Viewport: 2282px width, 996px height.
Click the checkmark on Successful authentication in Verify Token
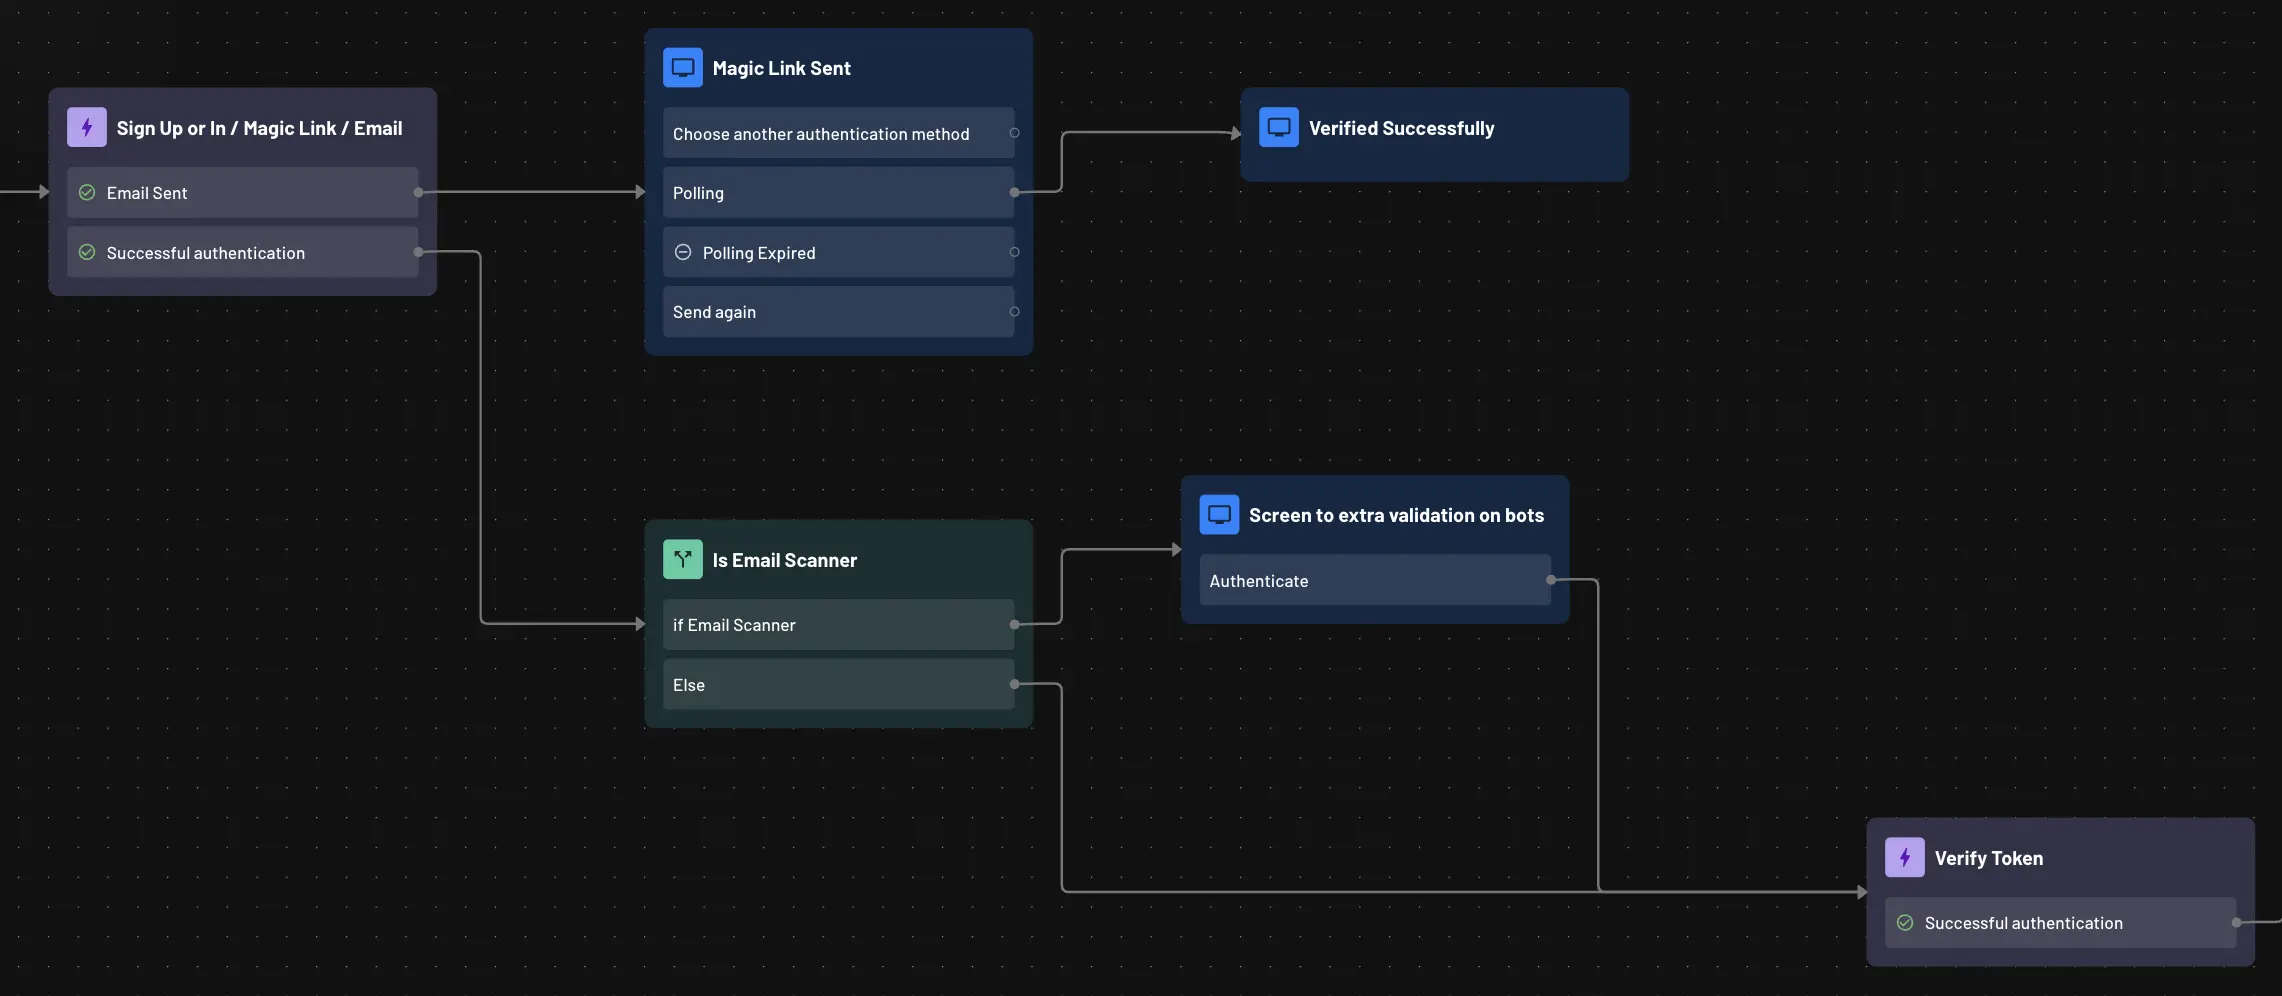[1905, 922]
